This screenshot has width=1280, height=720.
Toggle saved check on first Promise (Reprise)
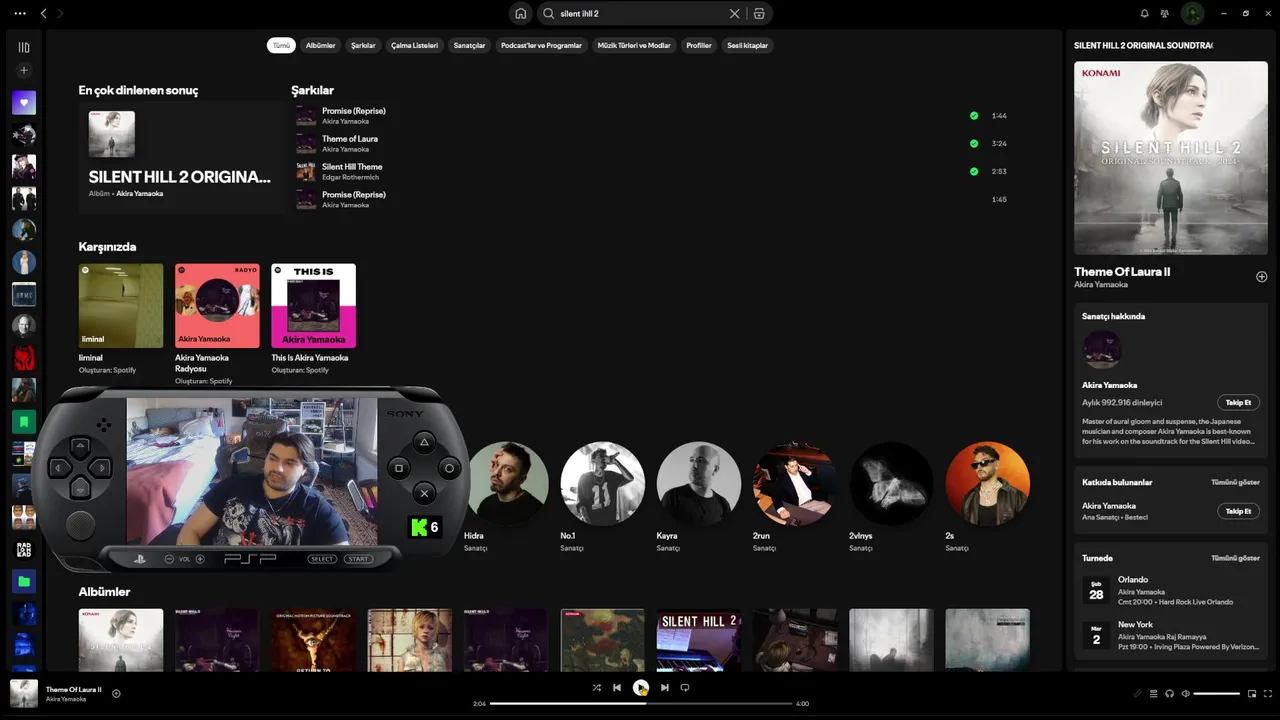(973, 115)
